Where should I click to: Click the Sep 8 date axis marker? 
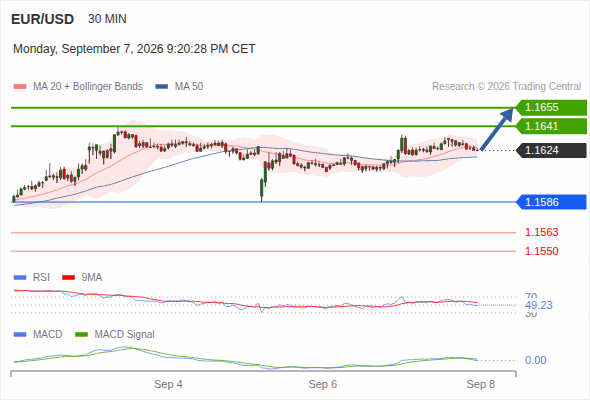(x=481, y=384)
